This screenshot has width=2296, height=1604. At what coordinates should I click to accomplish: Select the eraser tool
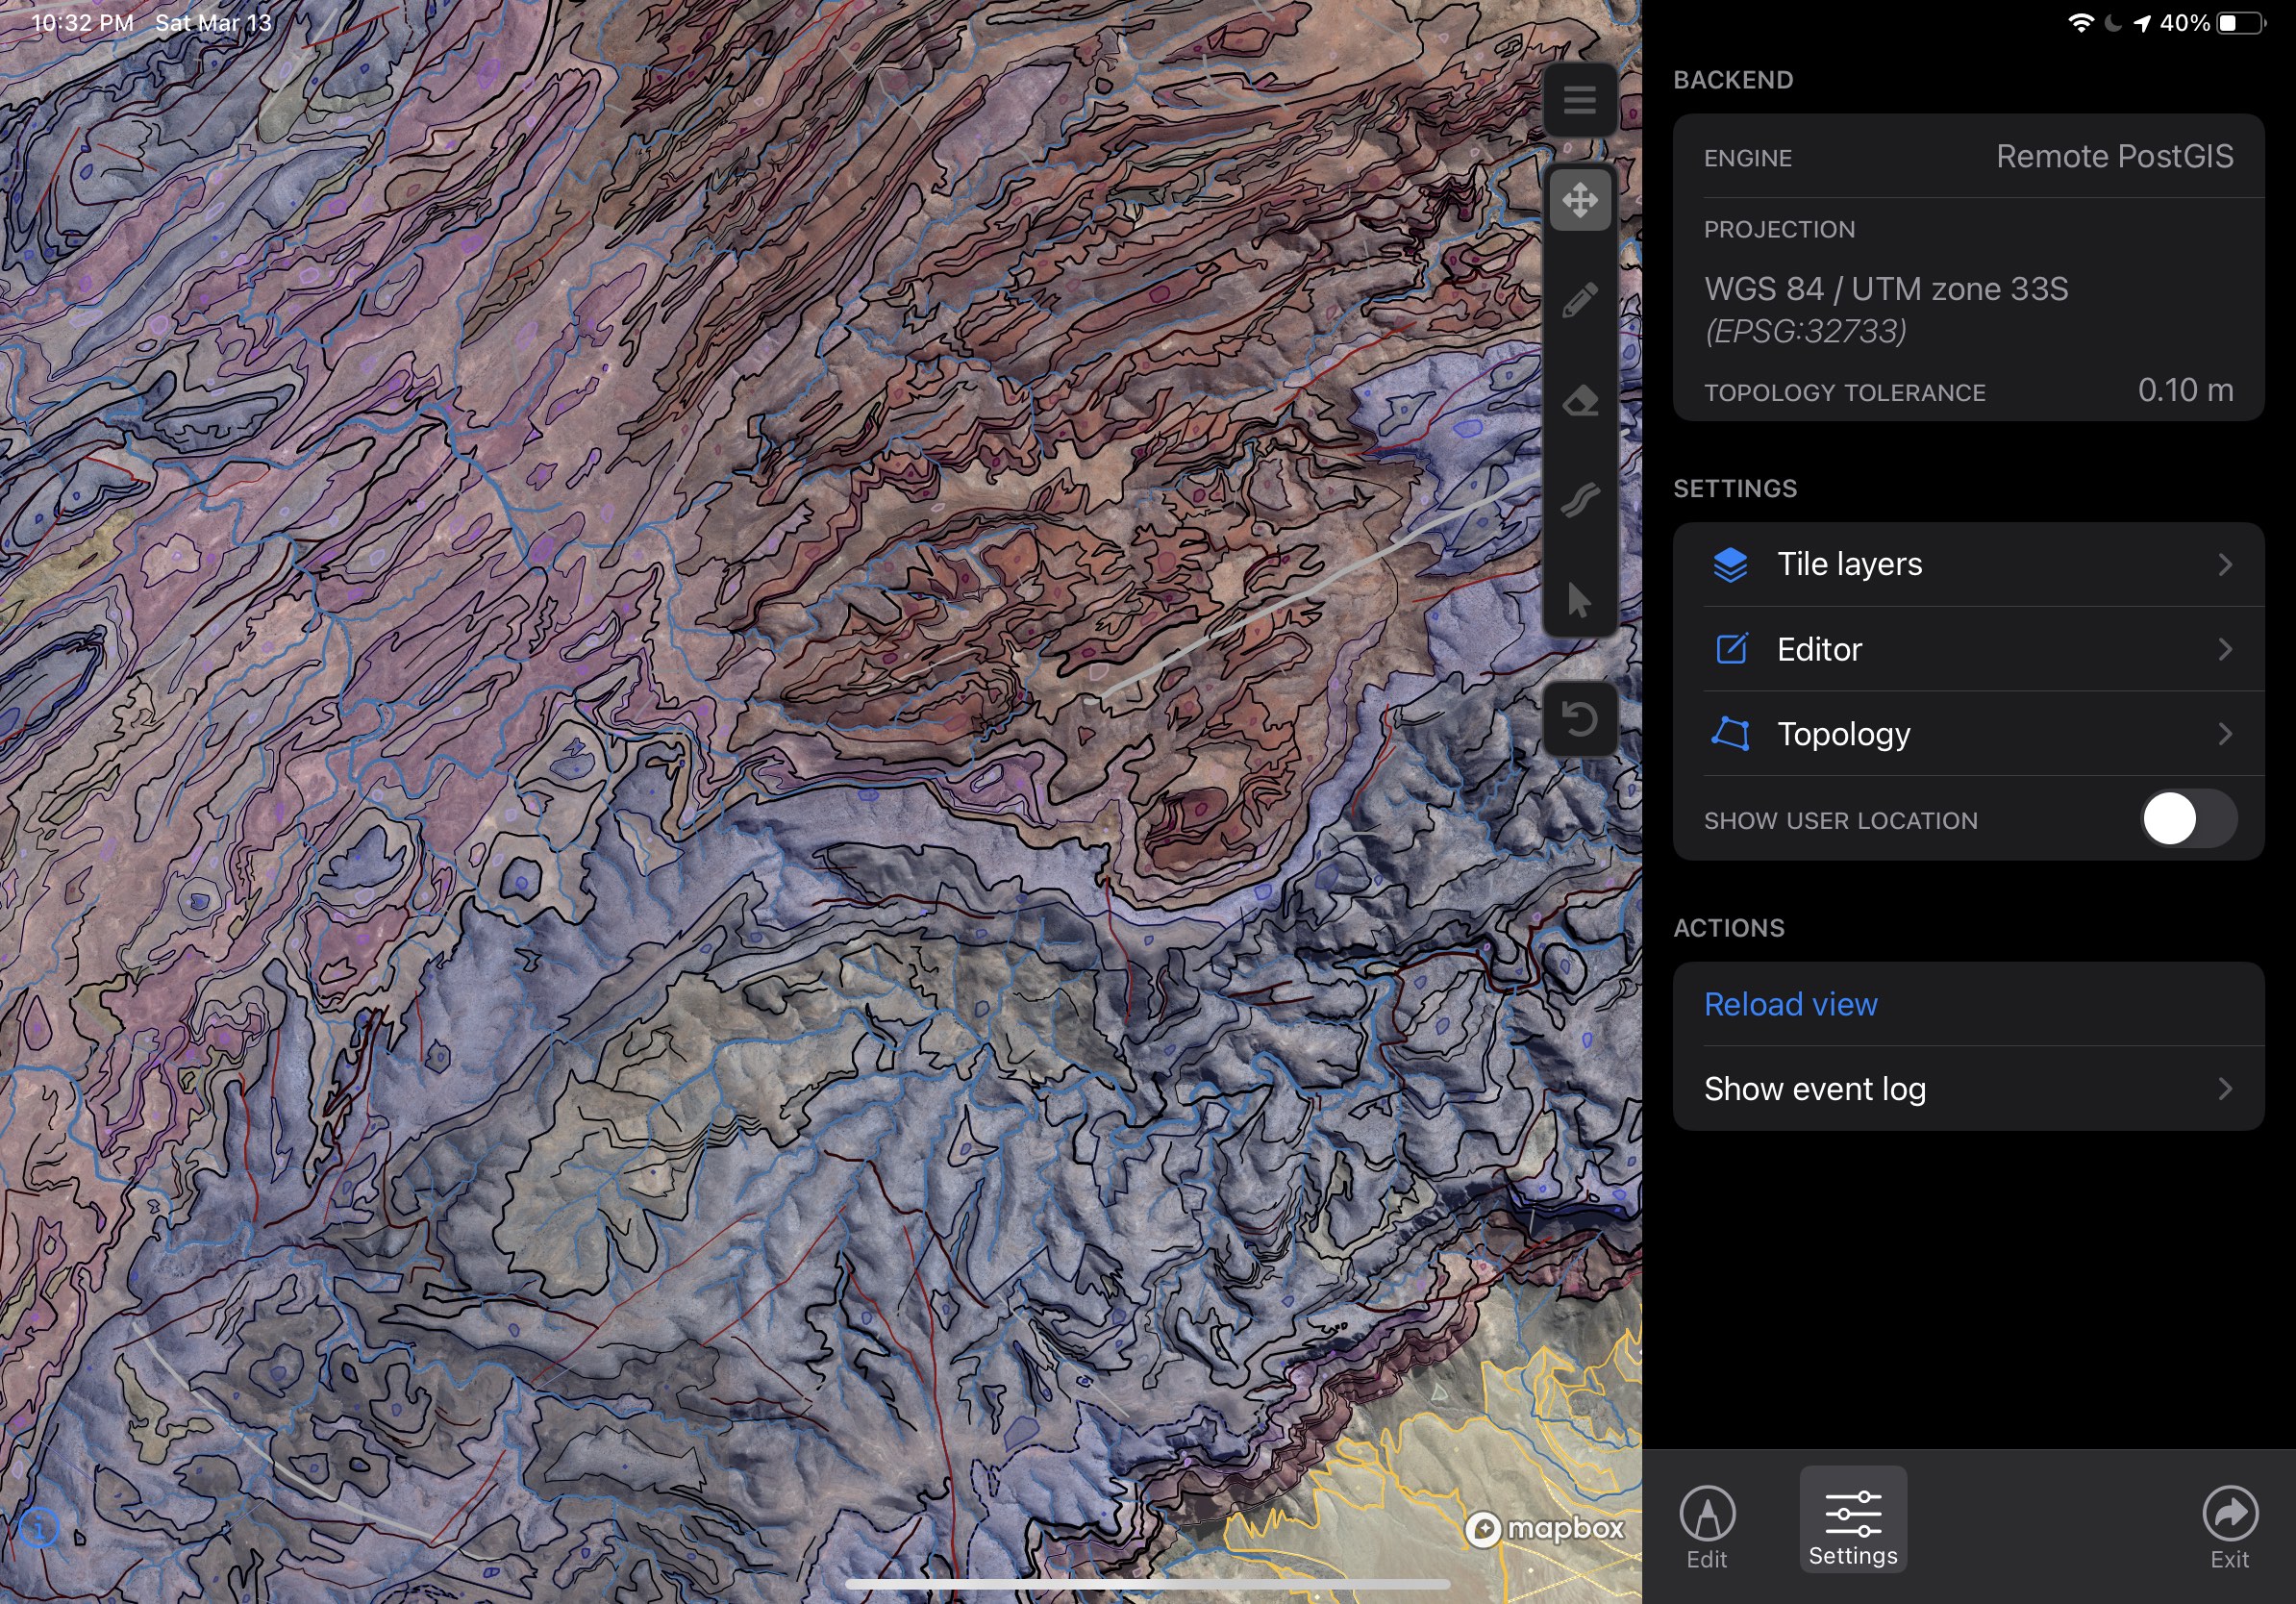1579,401
